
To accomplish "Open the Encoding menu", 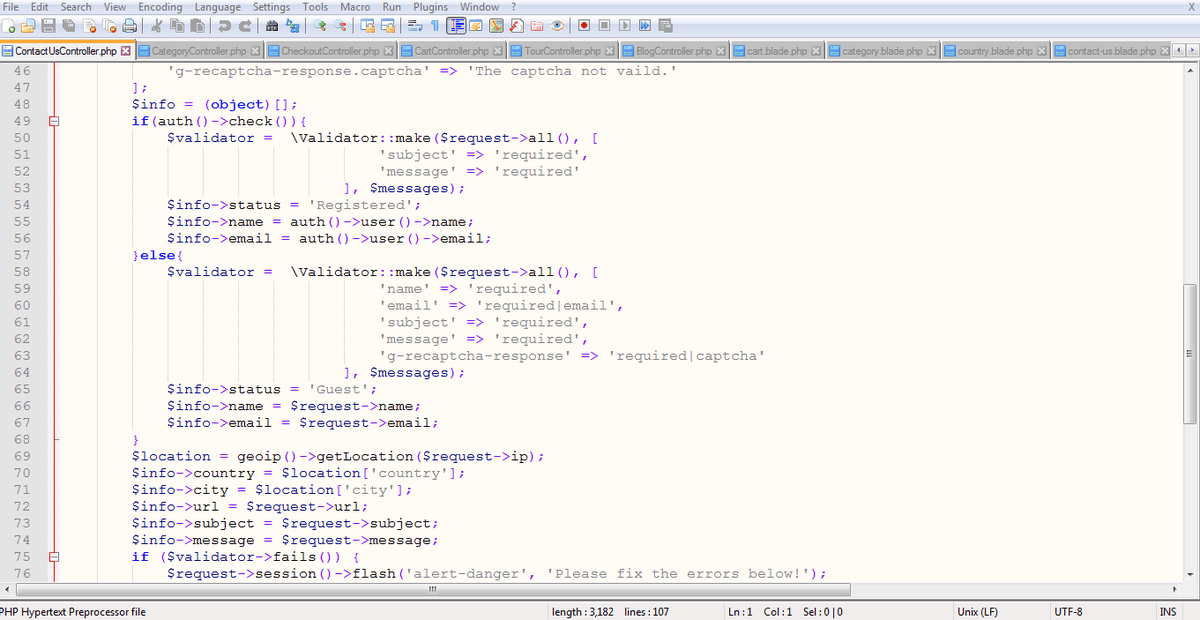I will (x=160, y=7).
